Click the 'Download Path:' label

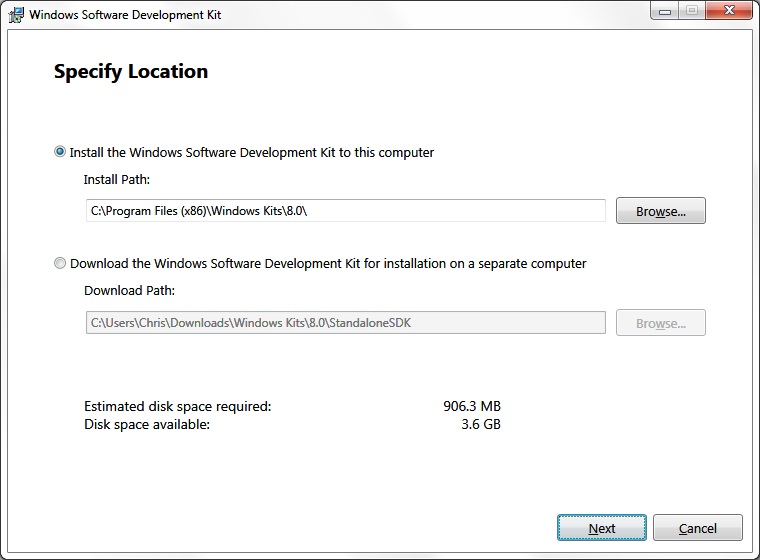[129, 290]
